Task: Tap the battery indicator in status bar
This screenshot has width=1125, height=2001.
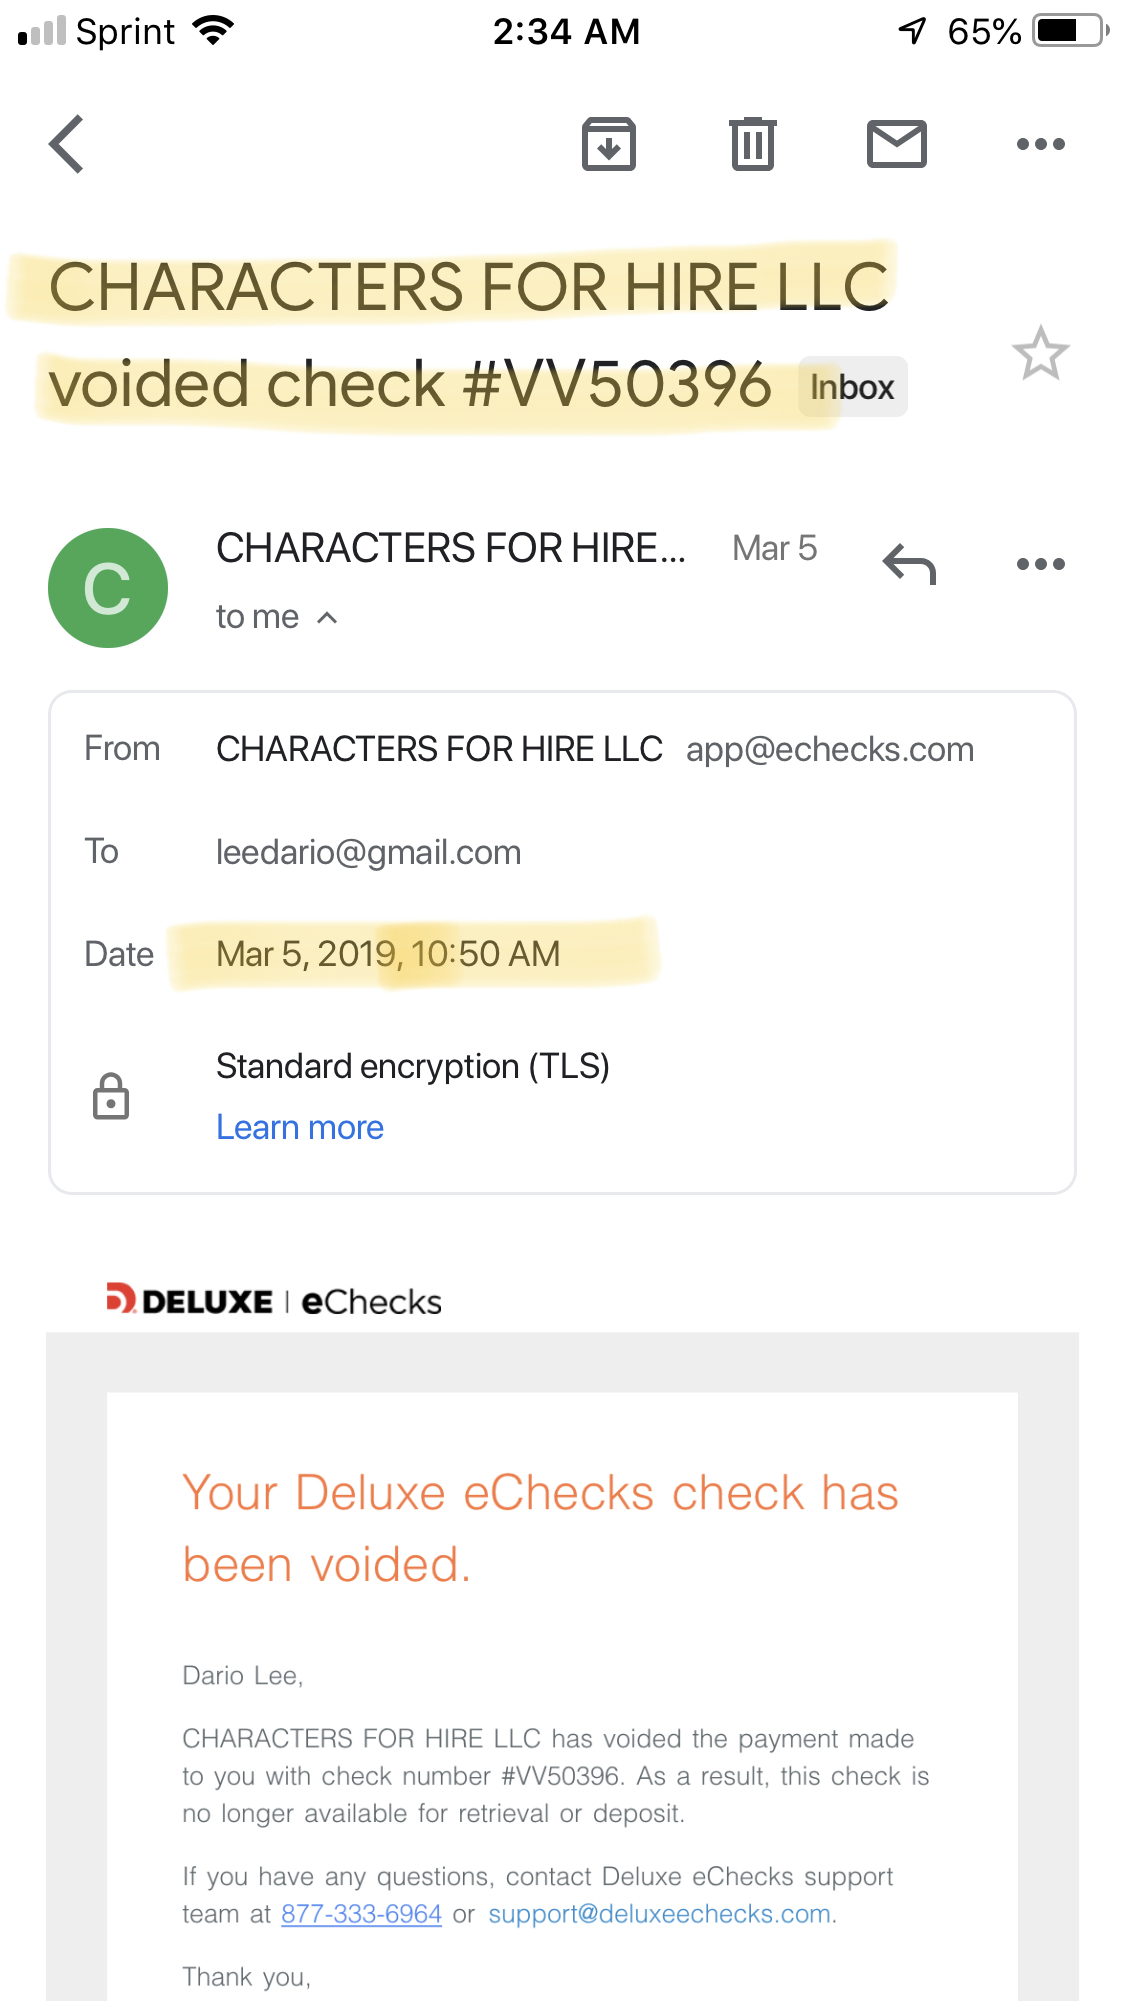Action: coord(1071,31)
